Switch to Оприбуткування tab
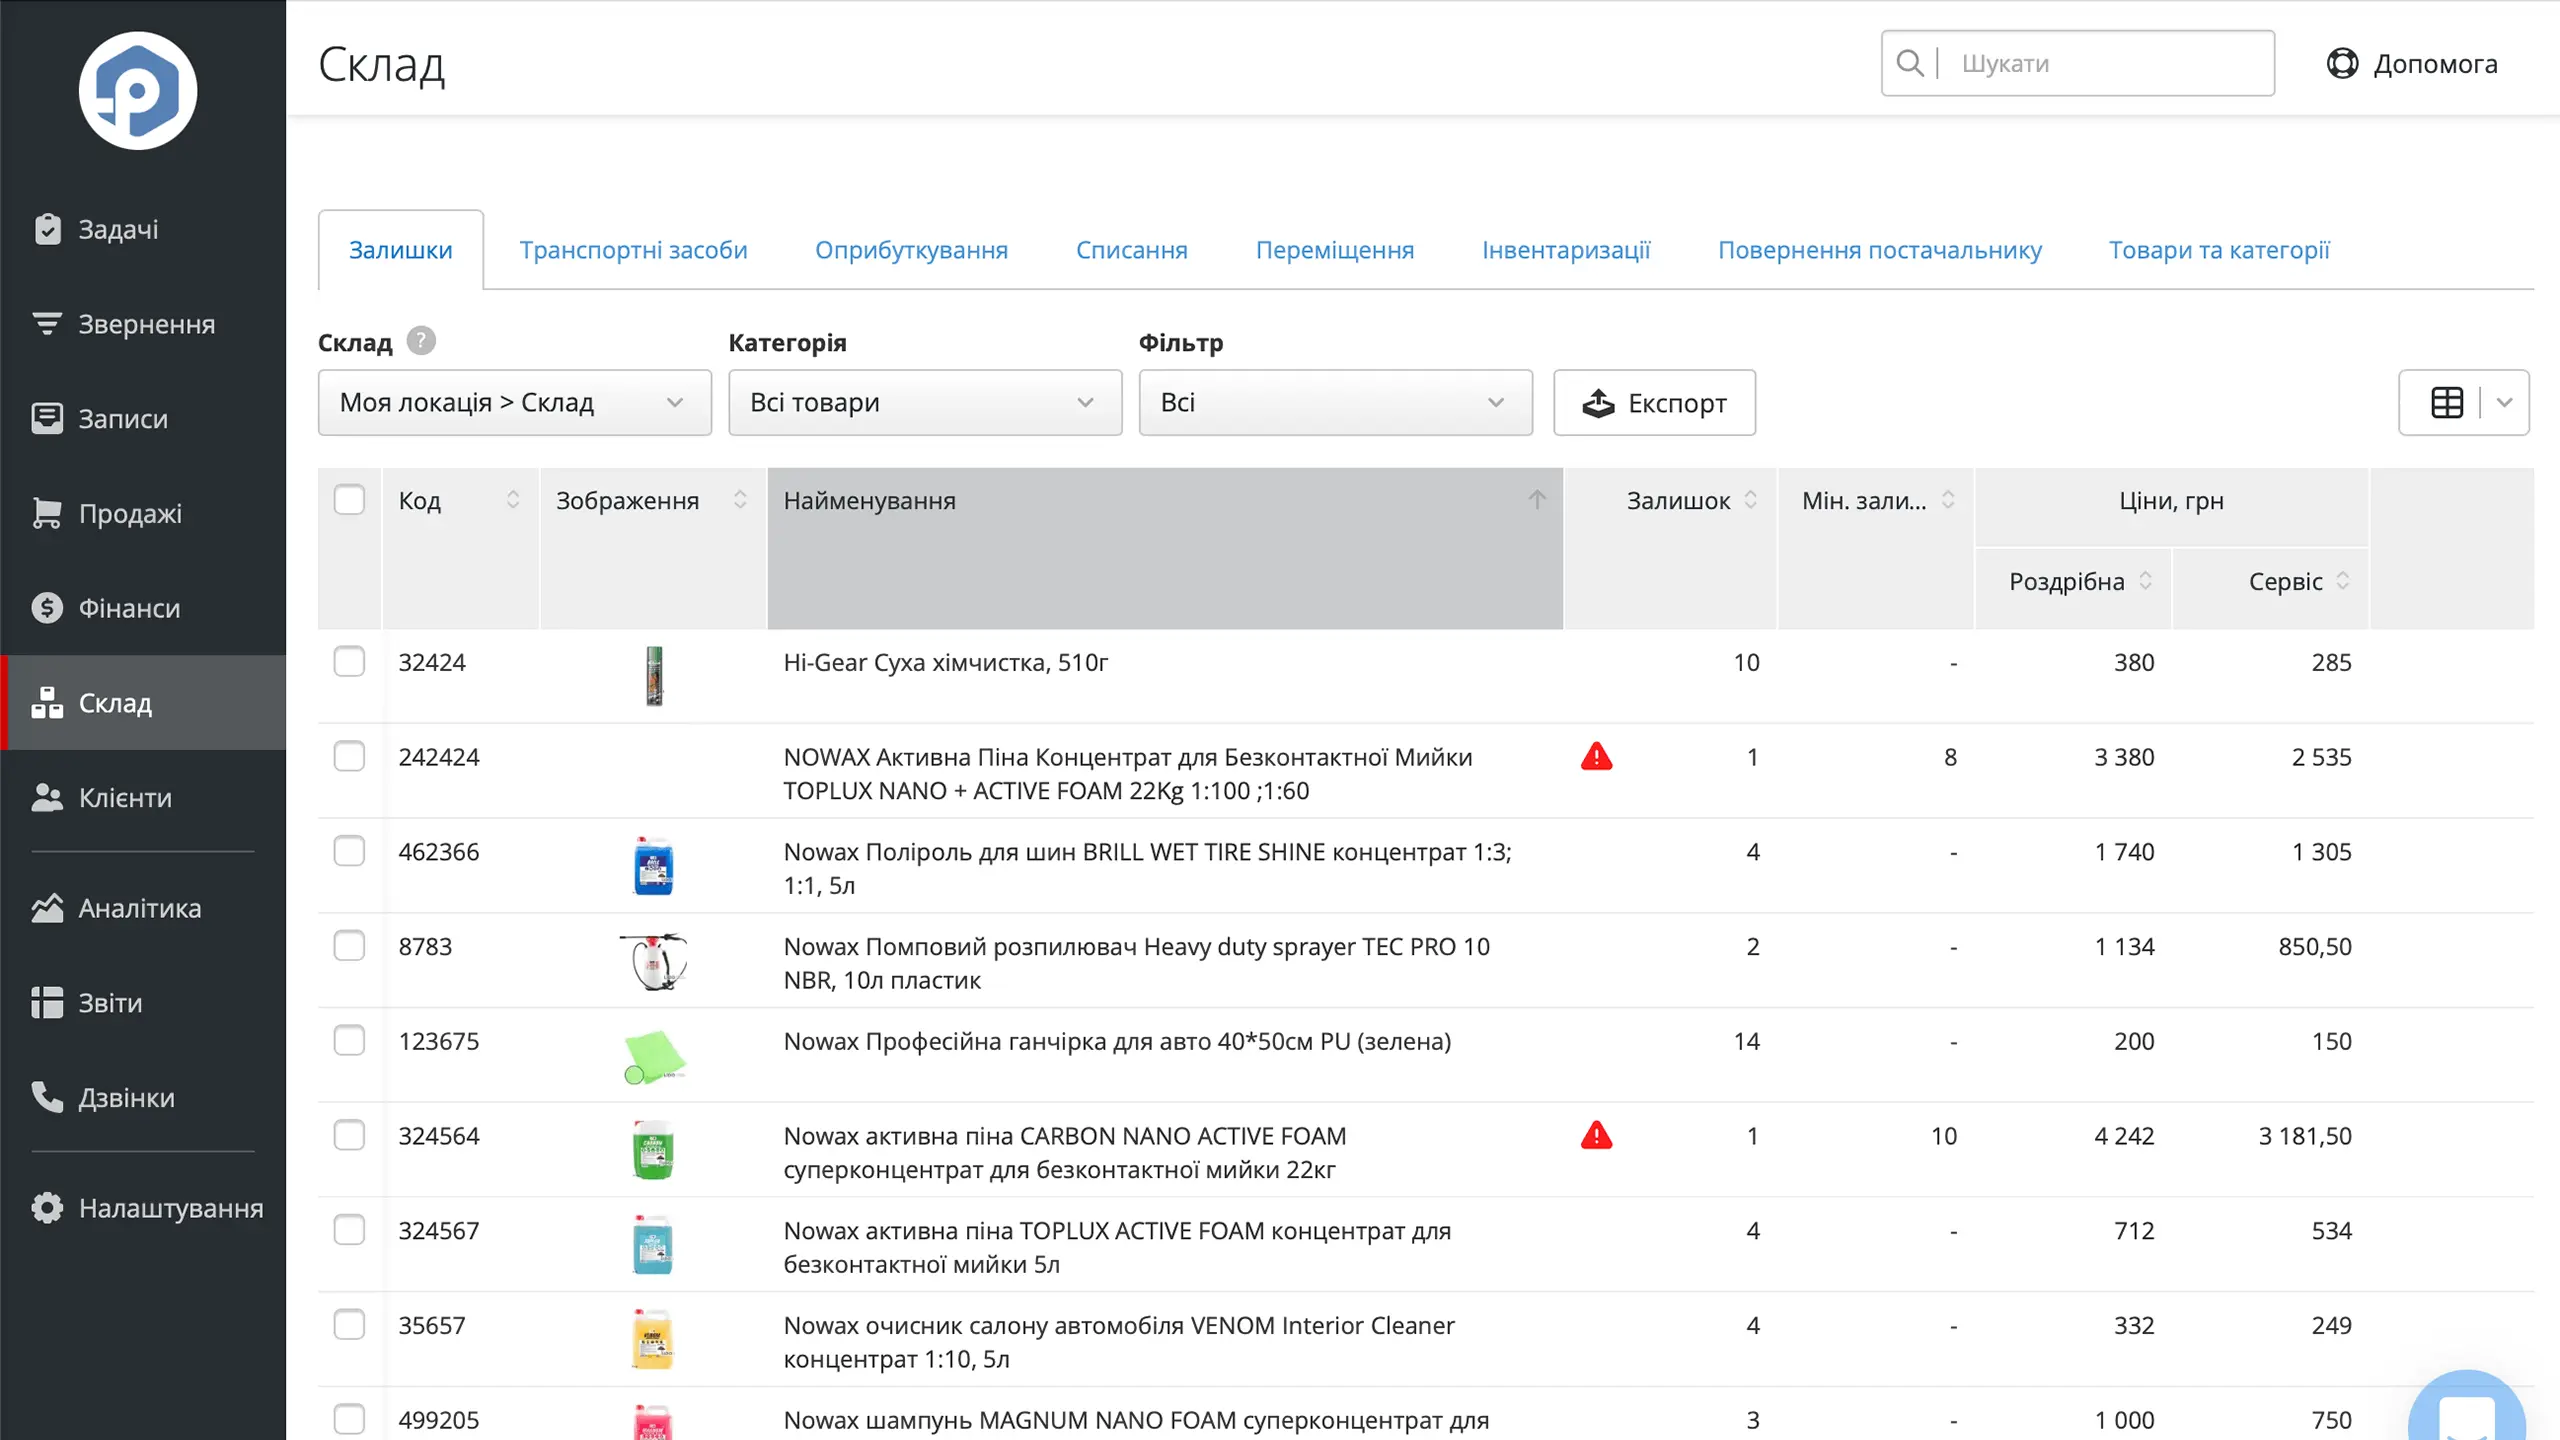 [x=911, y=250]
